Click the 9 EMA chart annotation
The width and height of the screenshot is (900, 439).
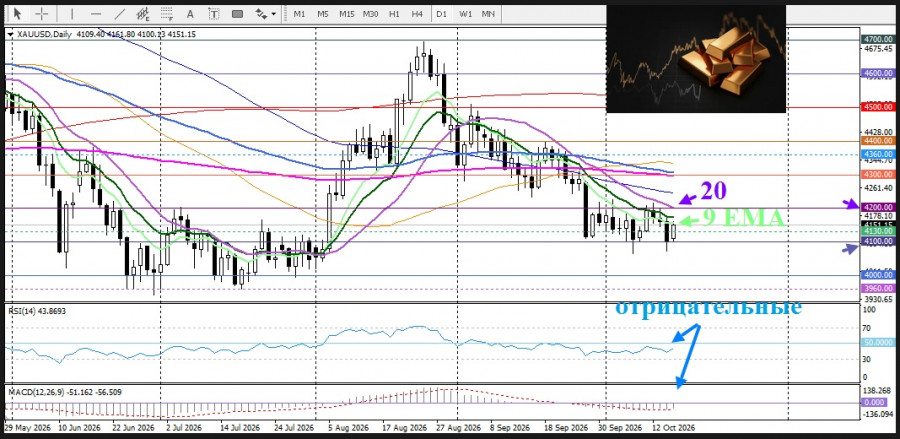coord(744,219)
